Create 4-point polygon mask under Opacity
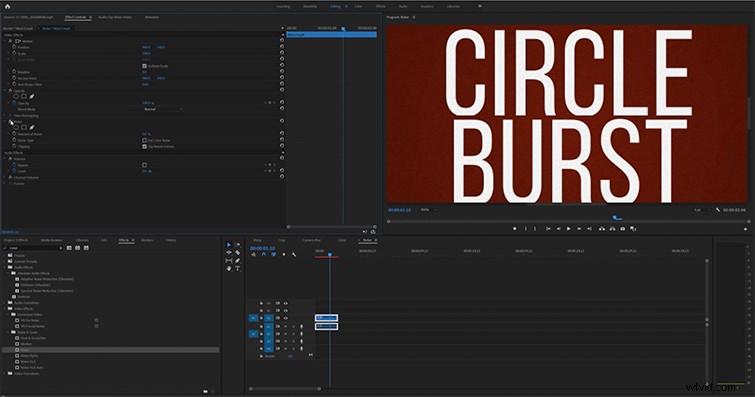Viewport: 755px width, 397px height. coord(24,96)
